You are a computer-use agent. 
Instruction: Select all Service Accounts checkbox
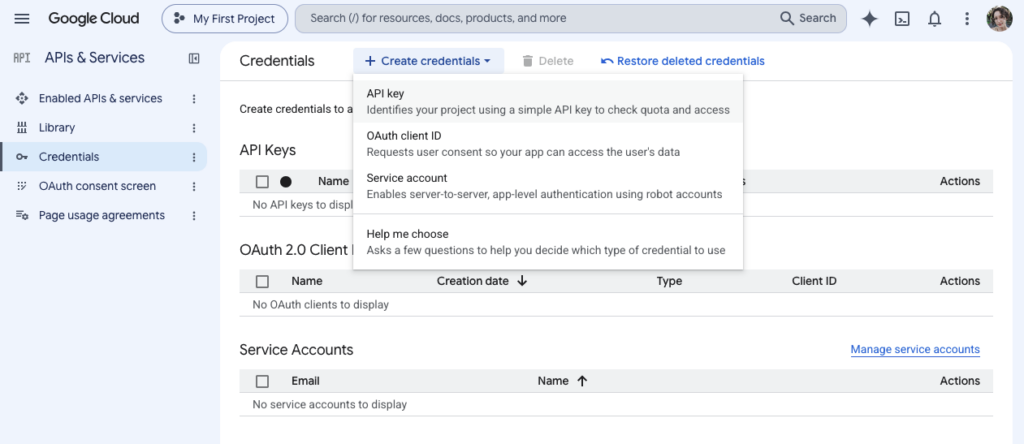coord(263,381)
